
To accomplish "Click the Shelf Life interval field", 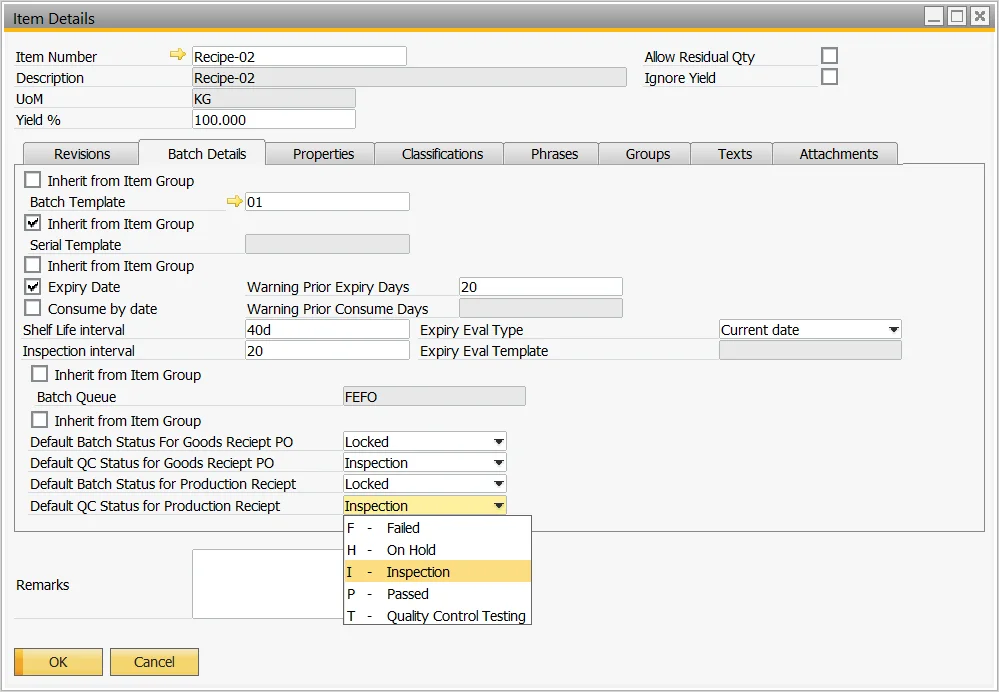I will point(327,329).
